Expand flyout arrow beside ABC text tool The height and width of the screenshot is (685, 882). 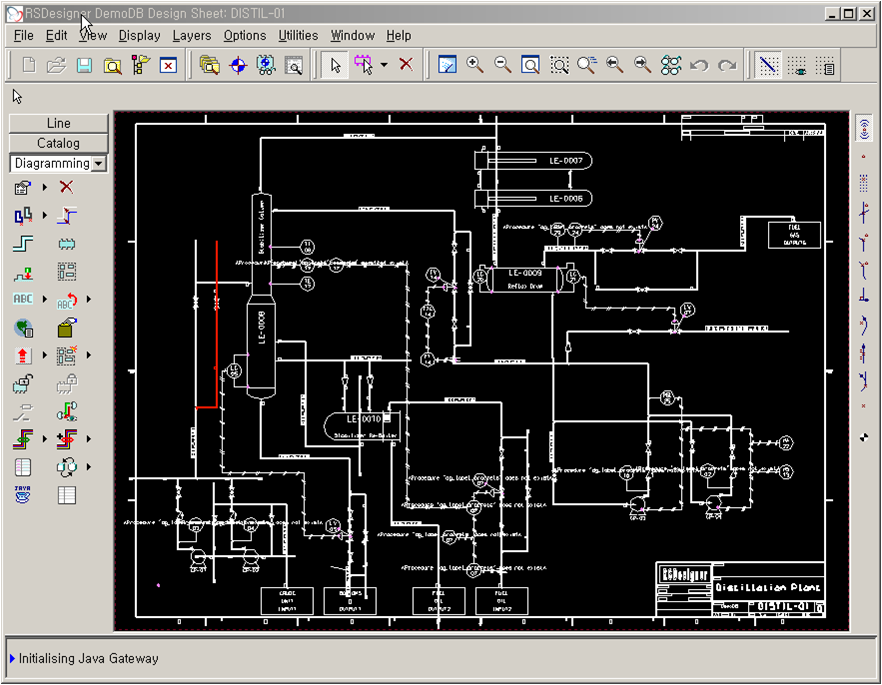click(44, 299)
